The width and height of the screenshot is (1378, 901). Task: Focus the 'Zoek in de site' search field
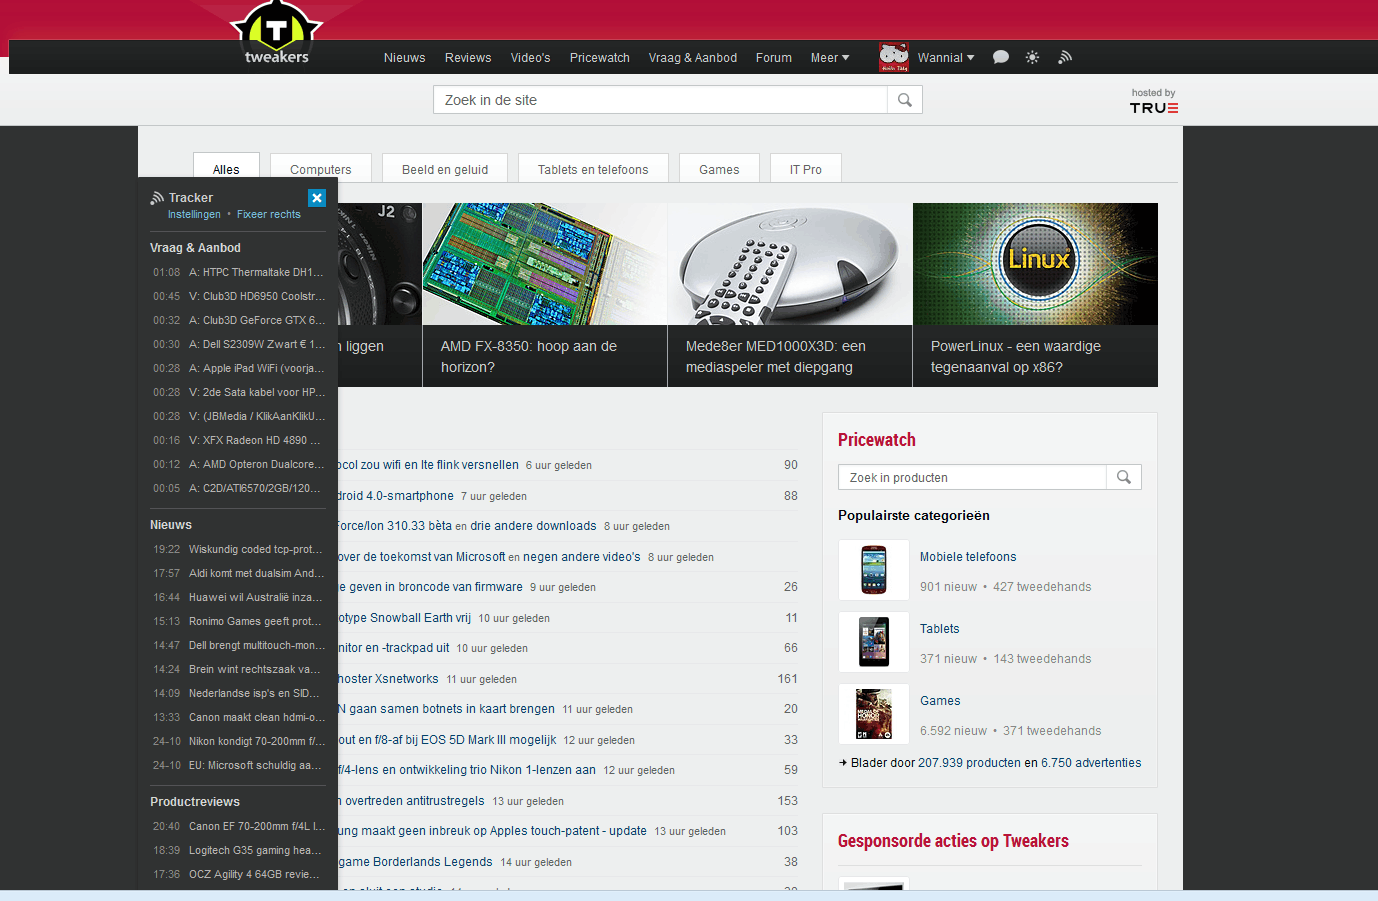coord(660,100)
